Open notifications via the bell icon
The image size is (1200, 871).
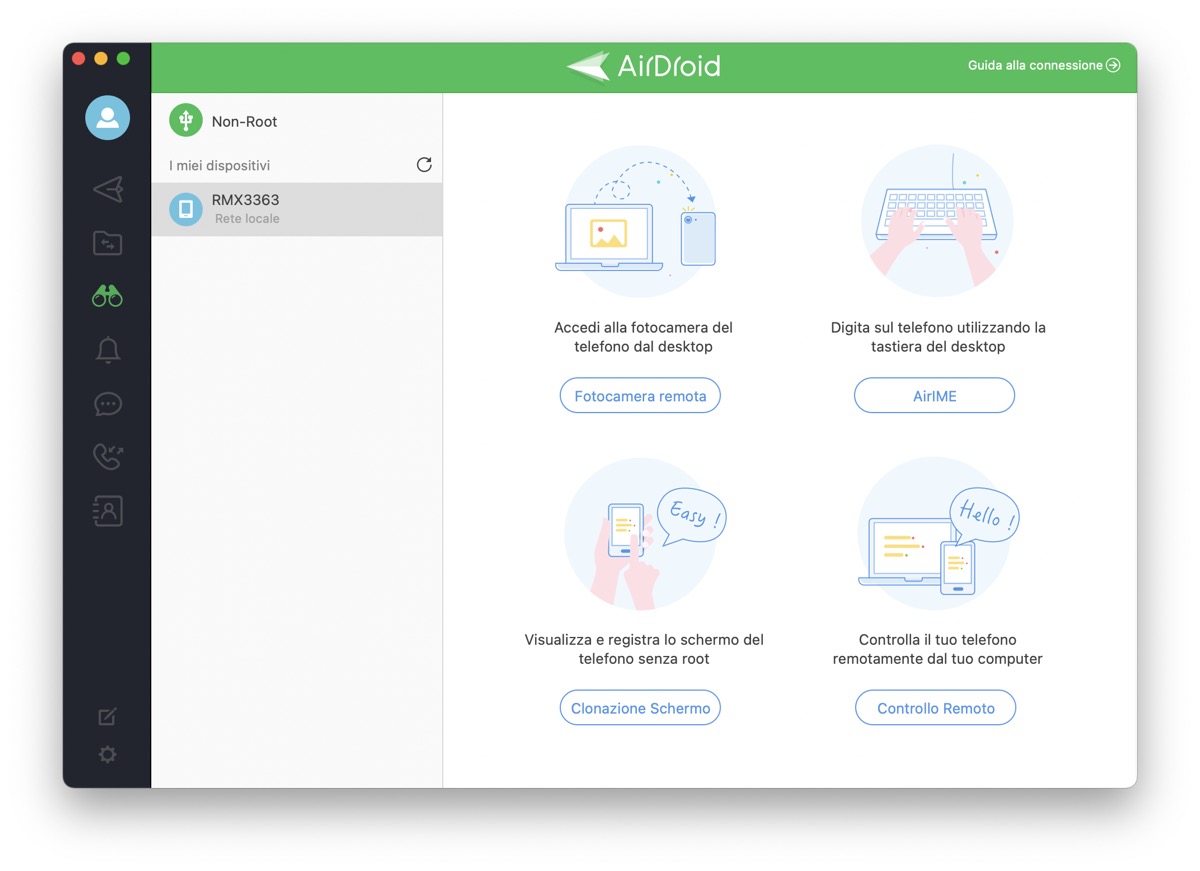(107, 350)
